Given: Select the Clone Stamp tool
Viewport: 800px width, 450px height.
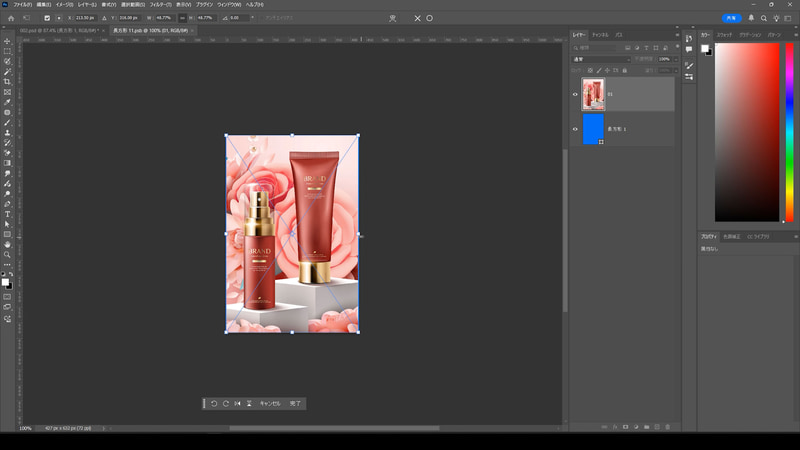Looking at the screenshot, I should (x=7, y=133).
